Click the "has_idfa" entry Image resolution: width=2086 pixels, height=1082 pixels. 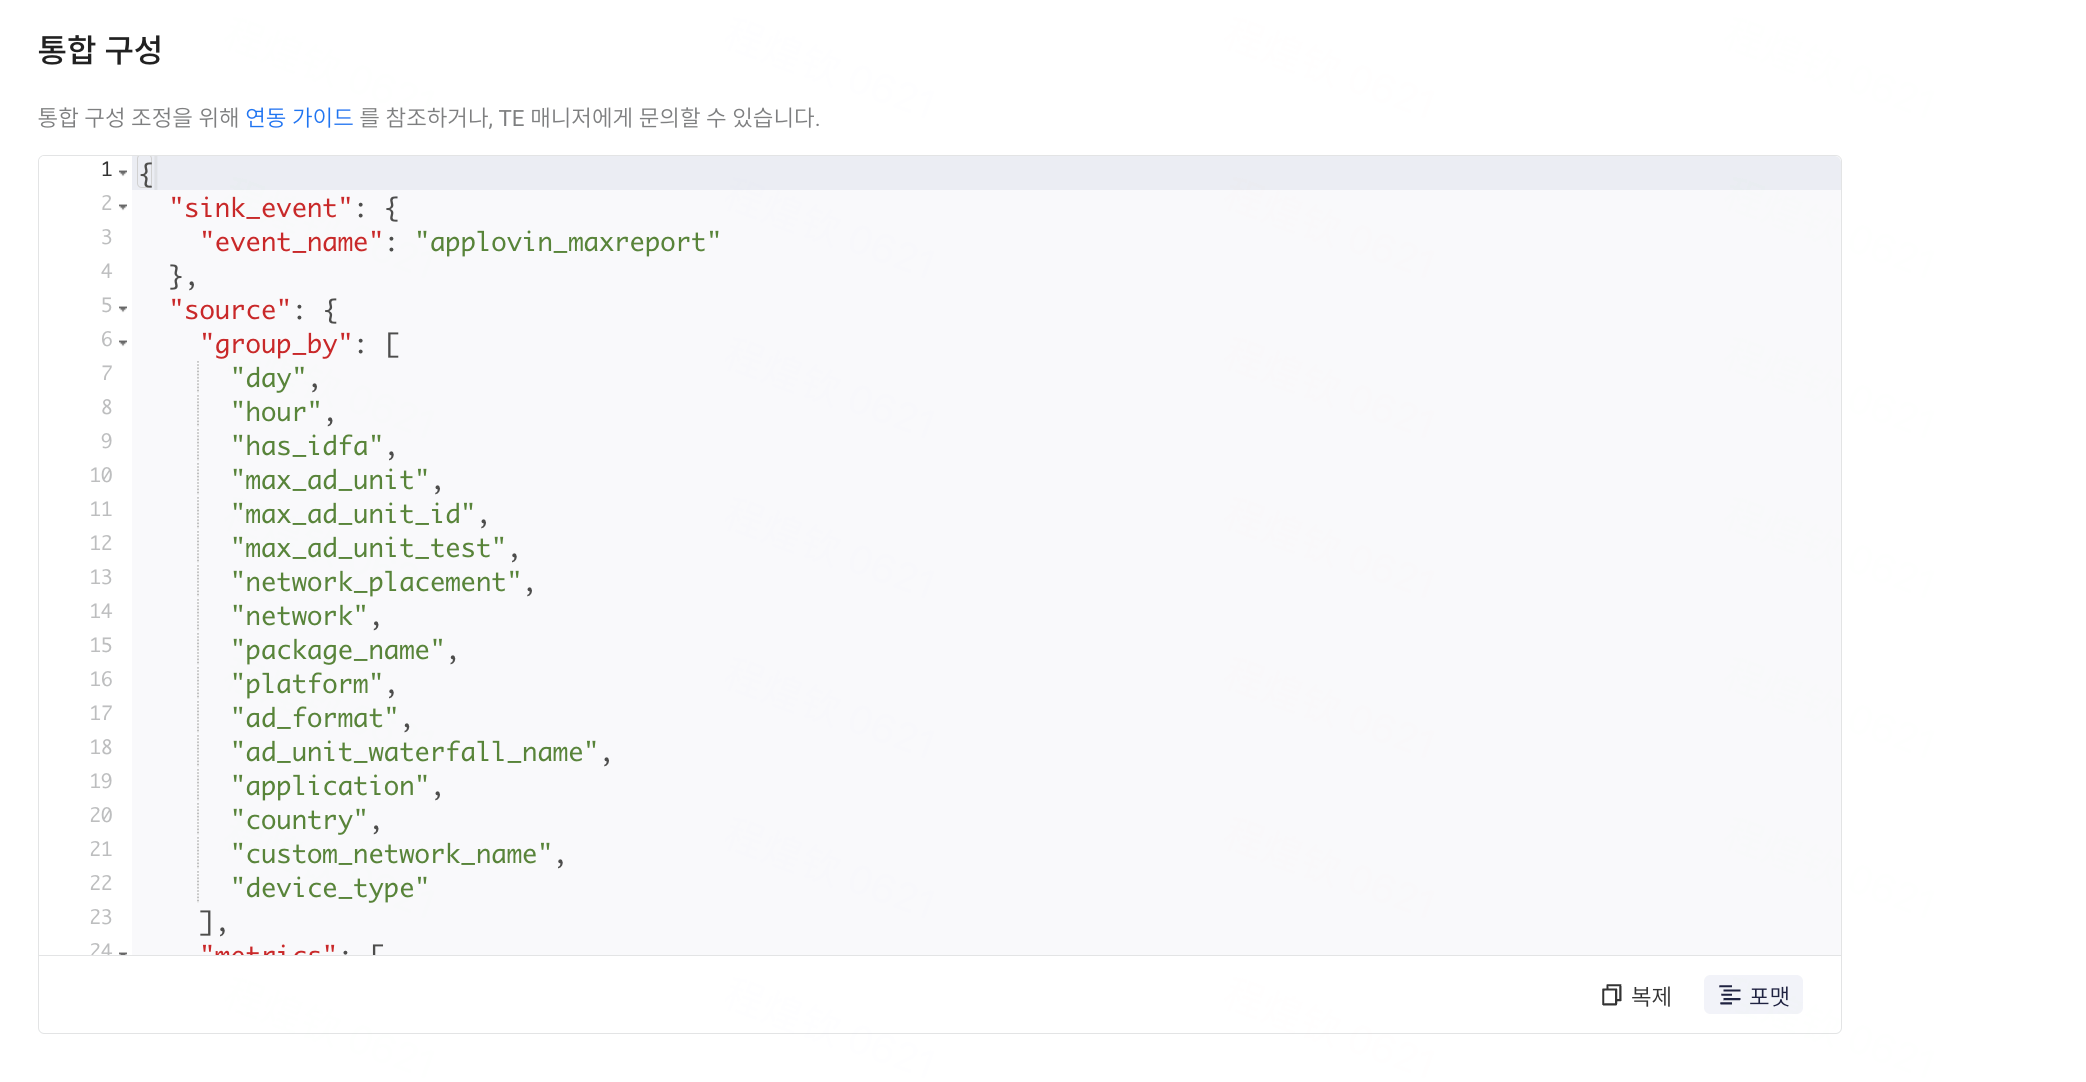tap(307, 446)
